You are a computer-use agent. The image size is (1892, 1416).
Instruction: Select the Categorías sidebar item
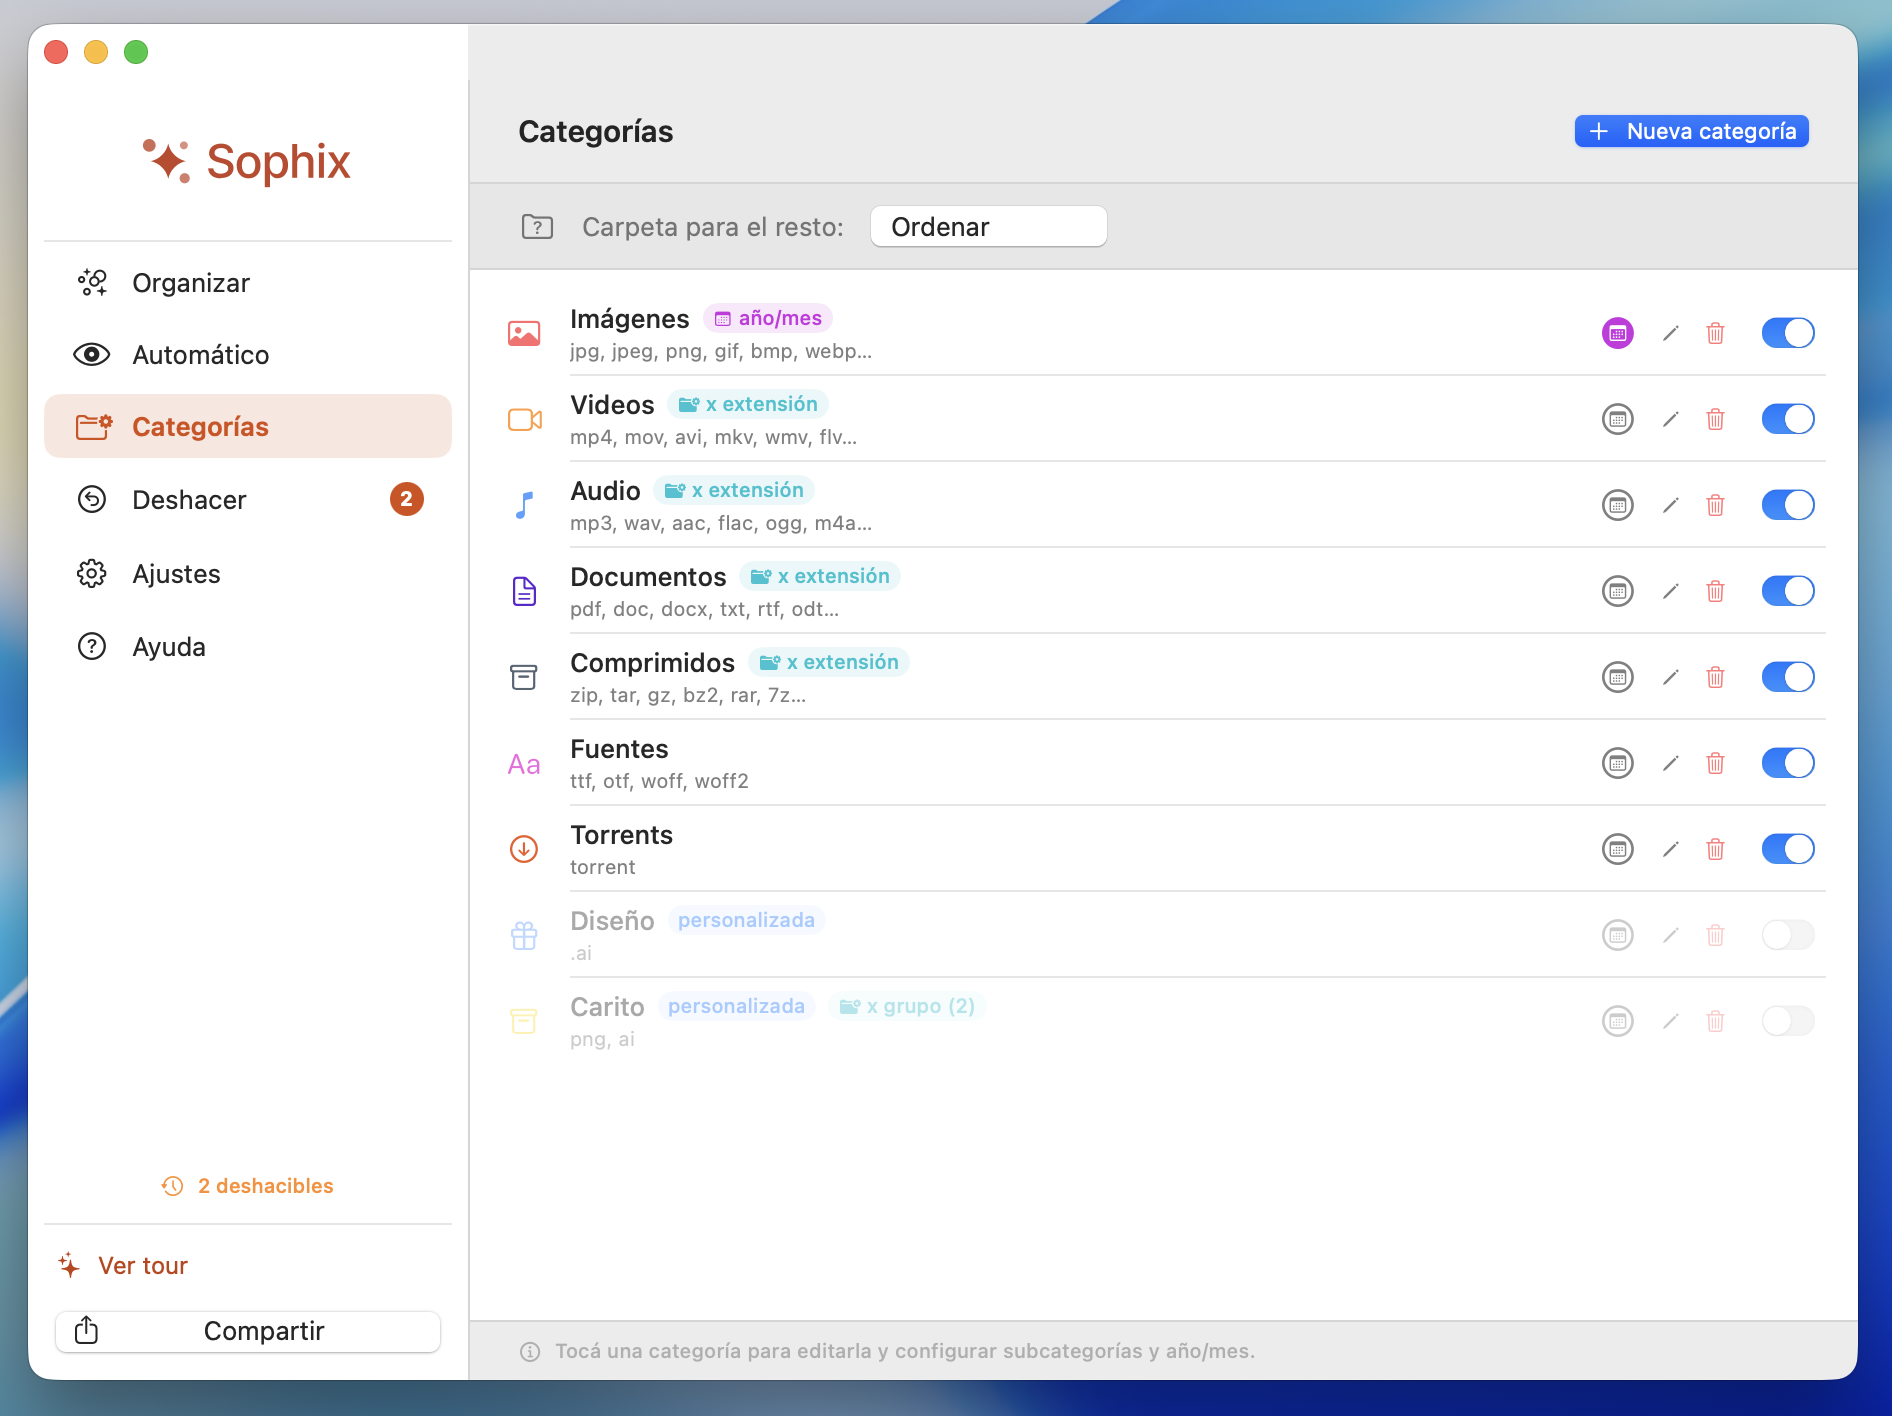[x=248, y=427]
